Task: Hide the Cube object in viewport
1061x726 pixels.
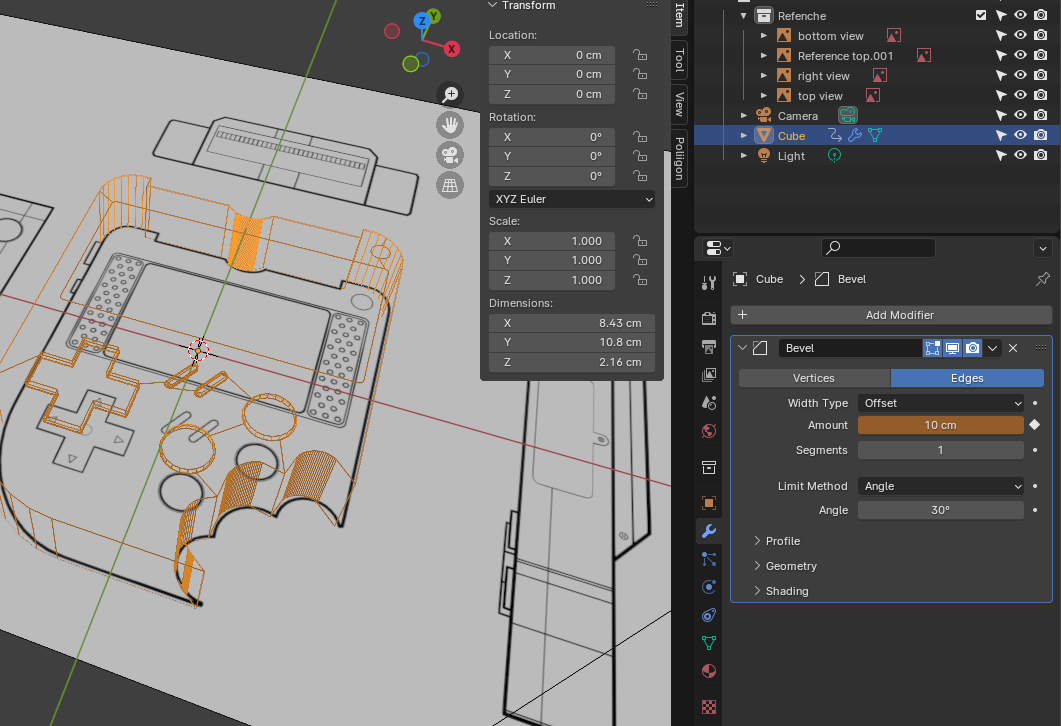Action: (1020, 136)
